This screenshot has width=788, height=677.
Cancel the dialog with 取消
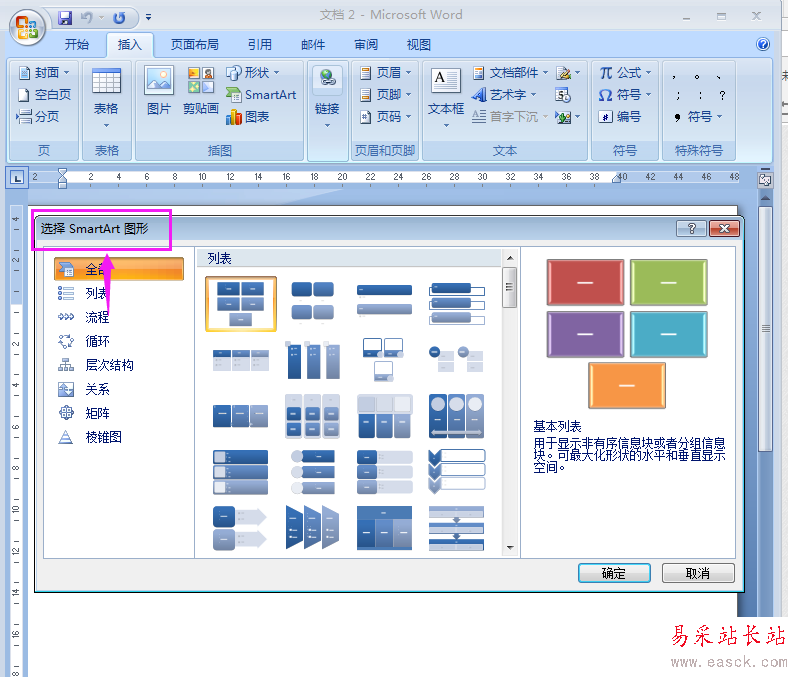tap(698, 573)
